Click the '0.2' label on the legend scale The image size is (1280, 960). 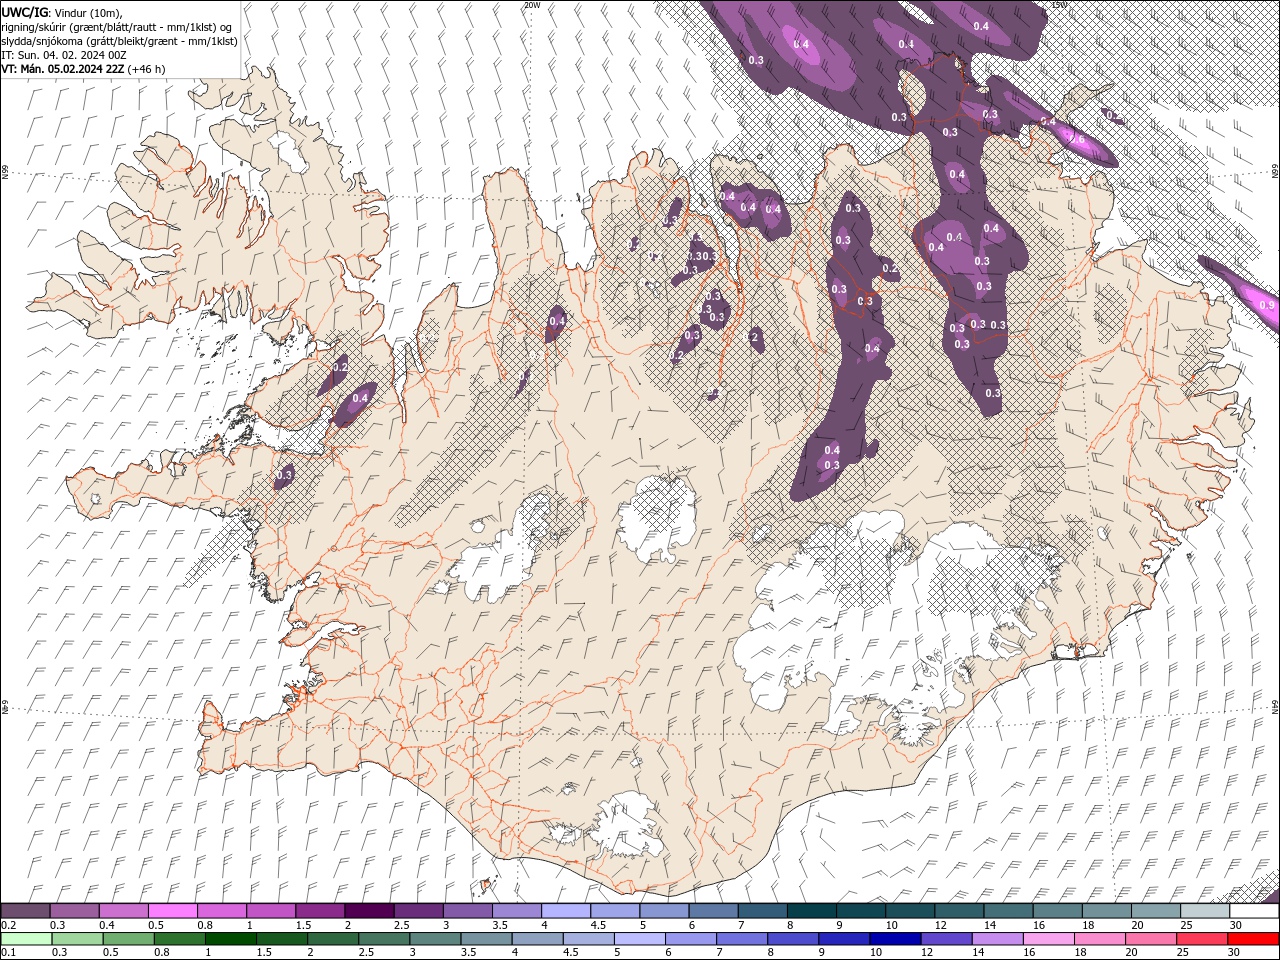pyautogui.click(x=8, y=925)
